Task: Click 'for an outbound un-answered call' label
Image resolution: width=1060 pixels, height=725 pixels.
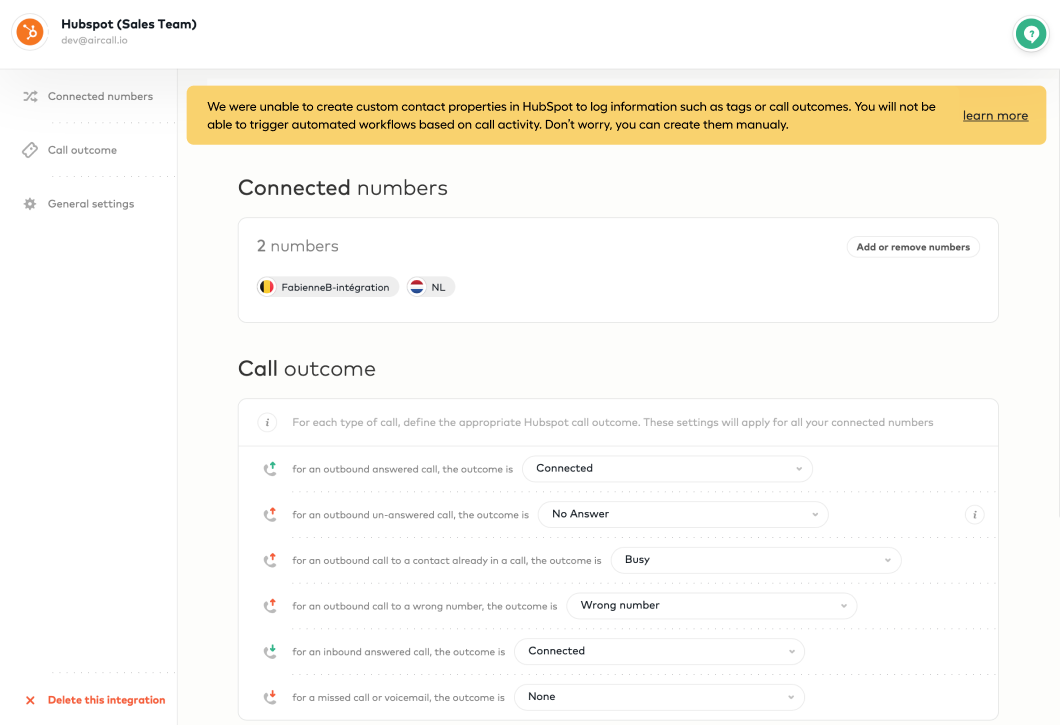Action: [x=410, y=515]
